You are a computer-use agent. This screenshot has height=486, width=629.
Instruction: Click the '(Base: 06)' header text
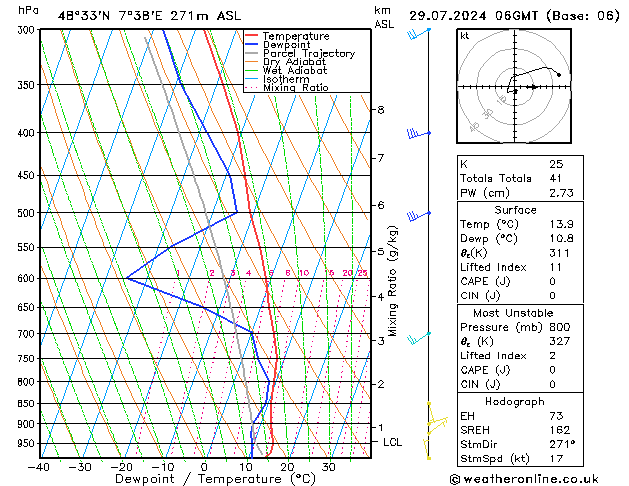click(582, 16)
